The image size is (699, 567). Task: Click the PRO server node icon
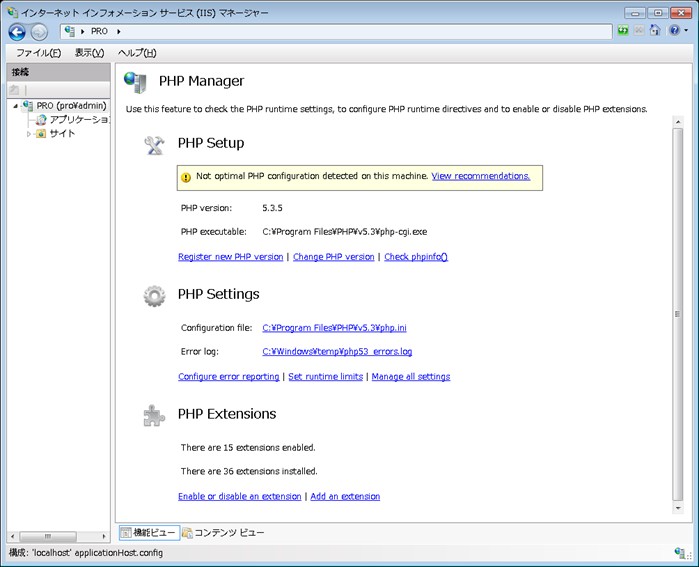pos(28,106)
